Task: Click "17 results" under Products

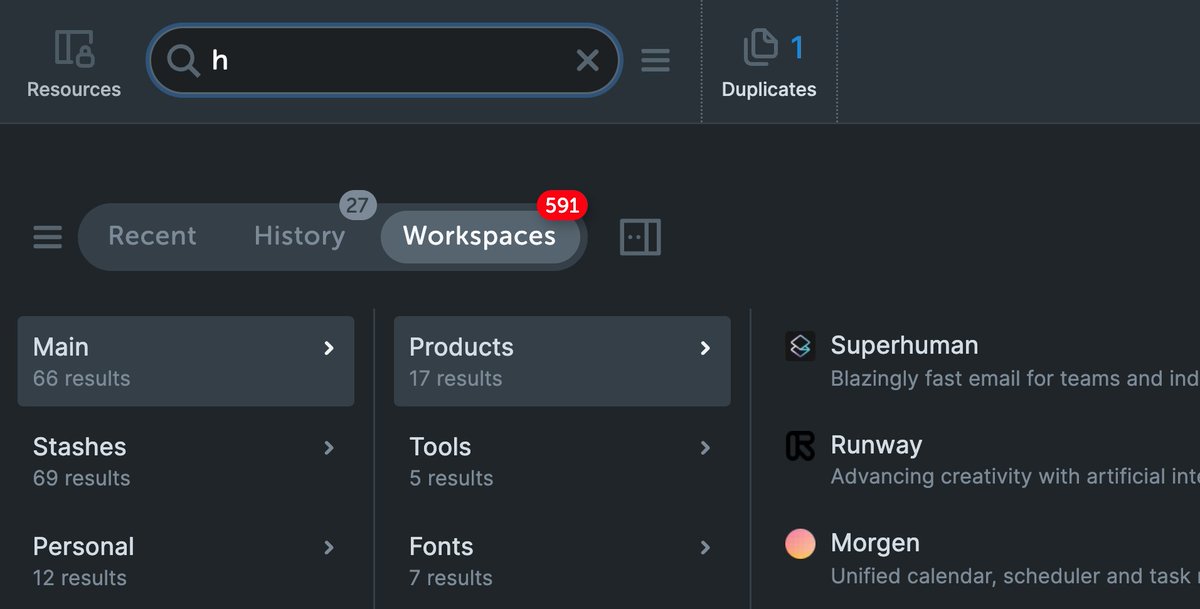Action: click(456, 378)
